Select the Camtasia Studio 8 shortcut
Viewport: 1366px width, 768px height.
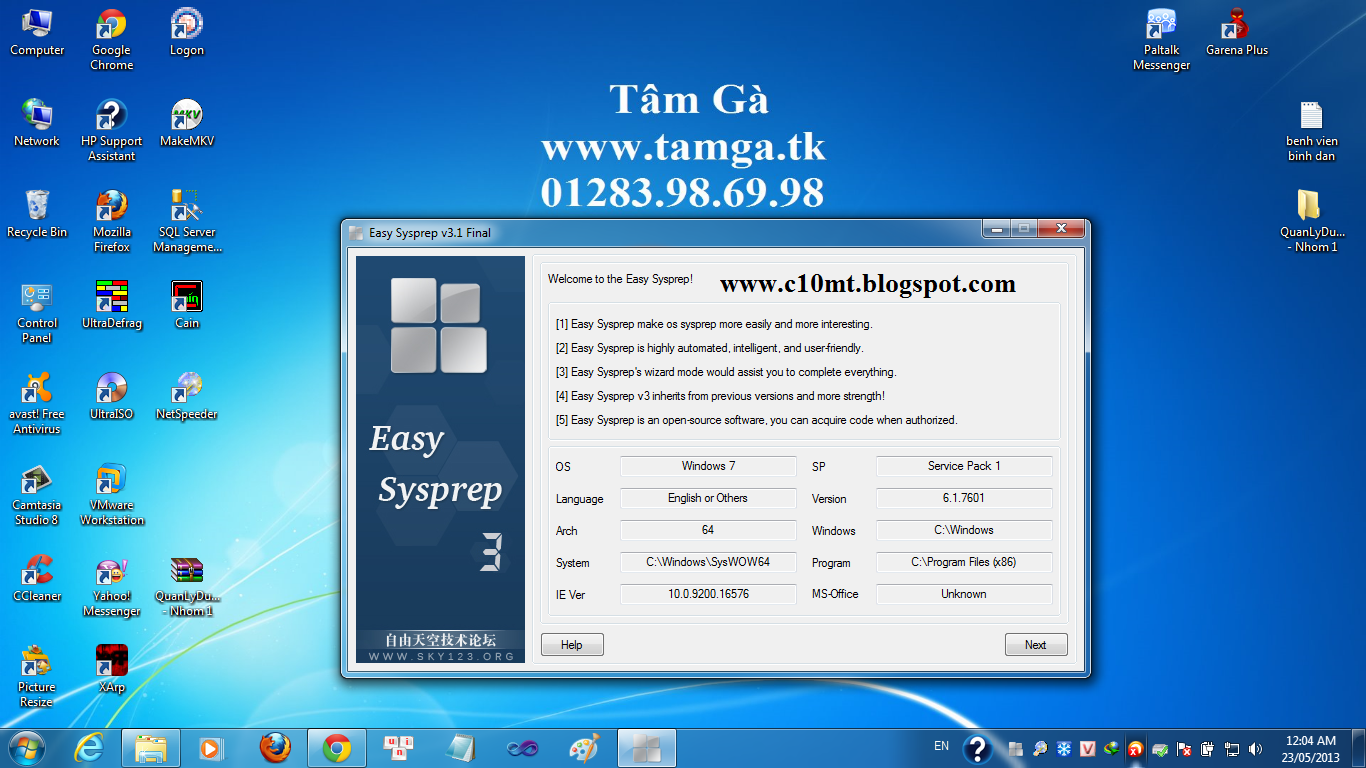coord(37,495)
